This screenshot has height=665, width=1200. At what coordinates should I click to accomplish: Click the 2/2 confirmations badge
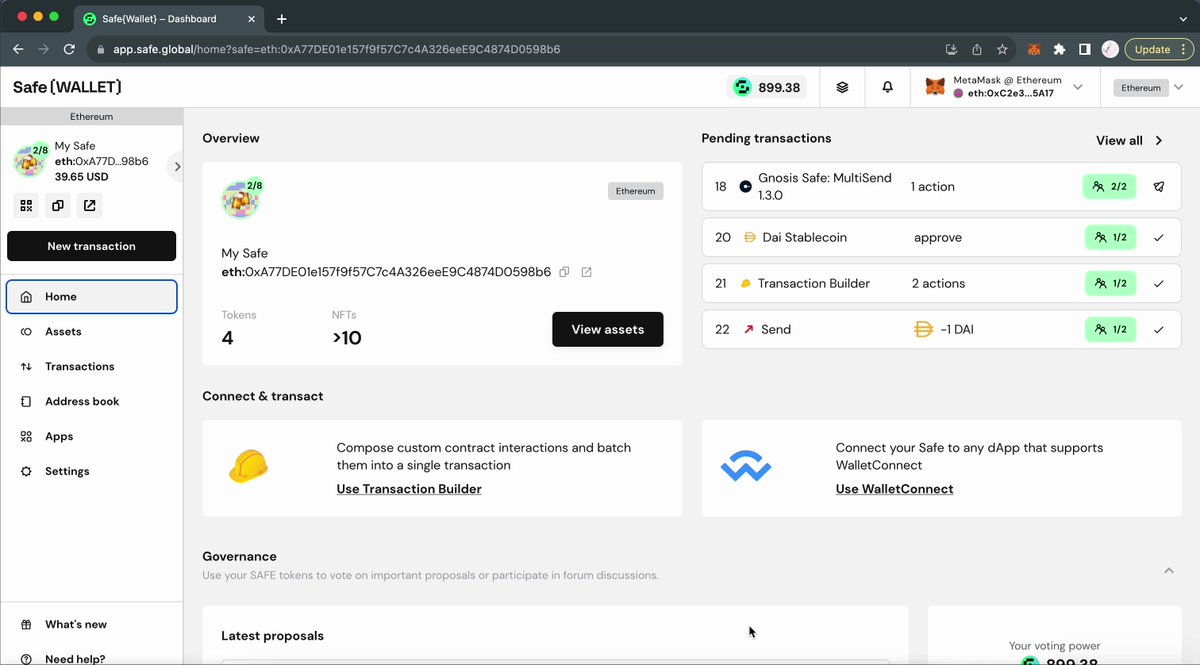pos(1110,186)
